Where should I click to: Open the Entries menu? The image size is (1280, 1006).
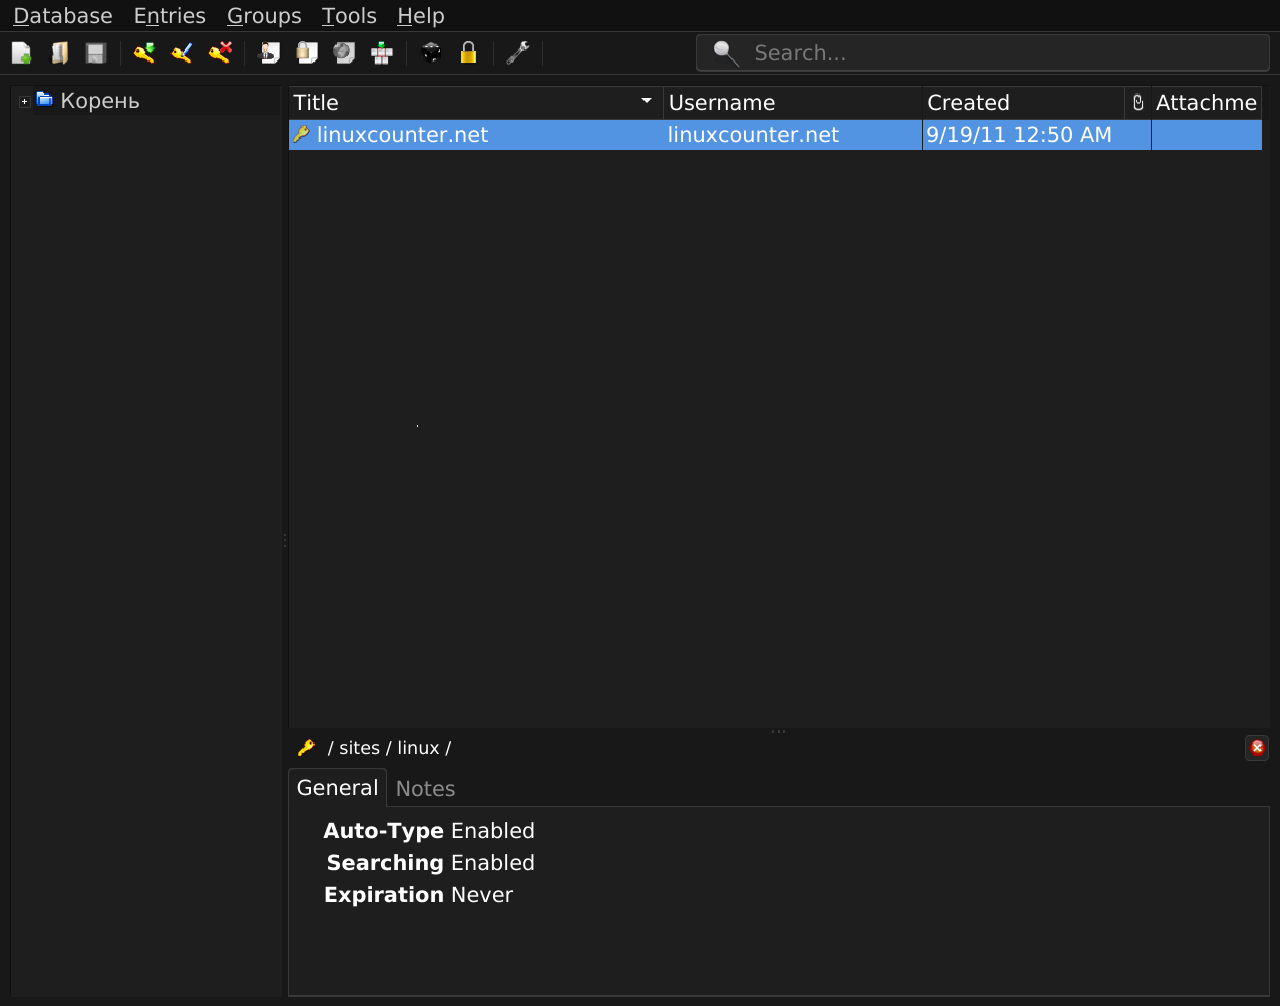pyautogui.click(x=169, y=15)
